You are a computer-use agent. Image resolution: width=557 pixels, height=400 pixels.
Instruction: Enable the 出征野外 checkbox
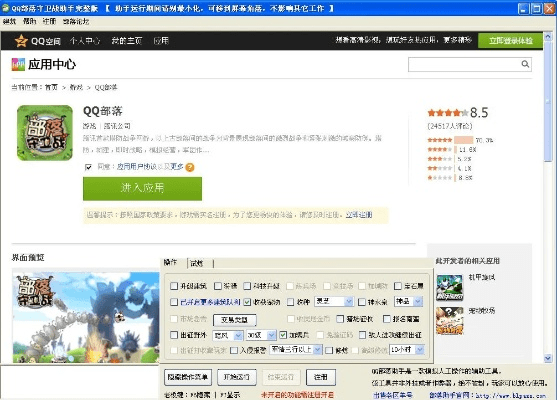pos(174,335)
